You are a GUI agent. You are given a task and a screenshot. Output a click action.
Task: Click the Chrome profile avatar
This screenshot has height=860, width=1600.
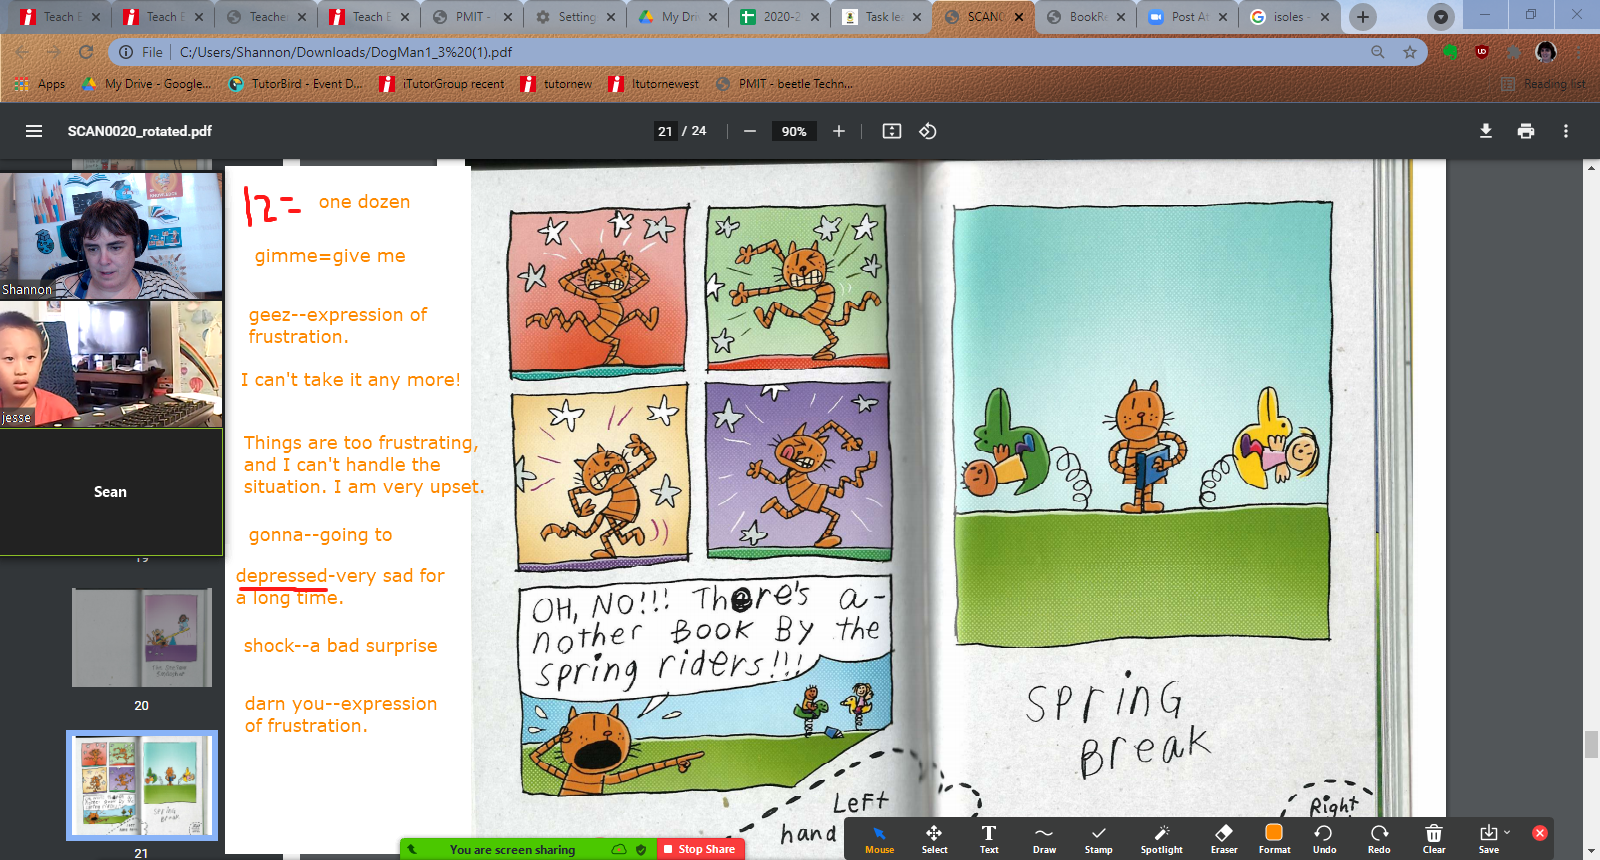(x=1546, y=52)
